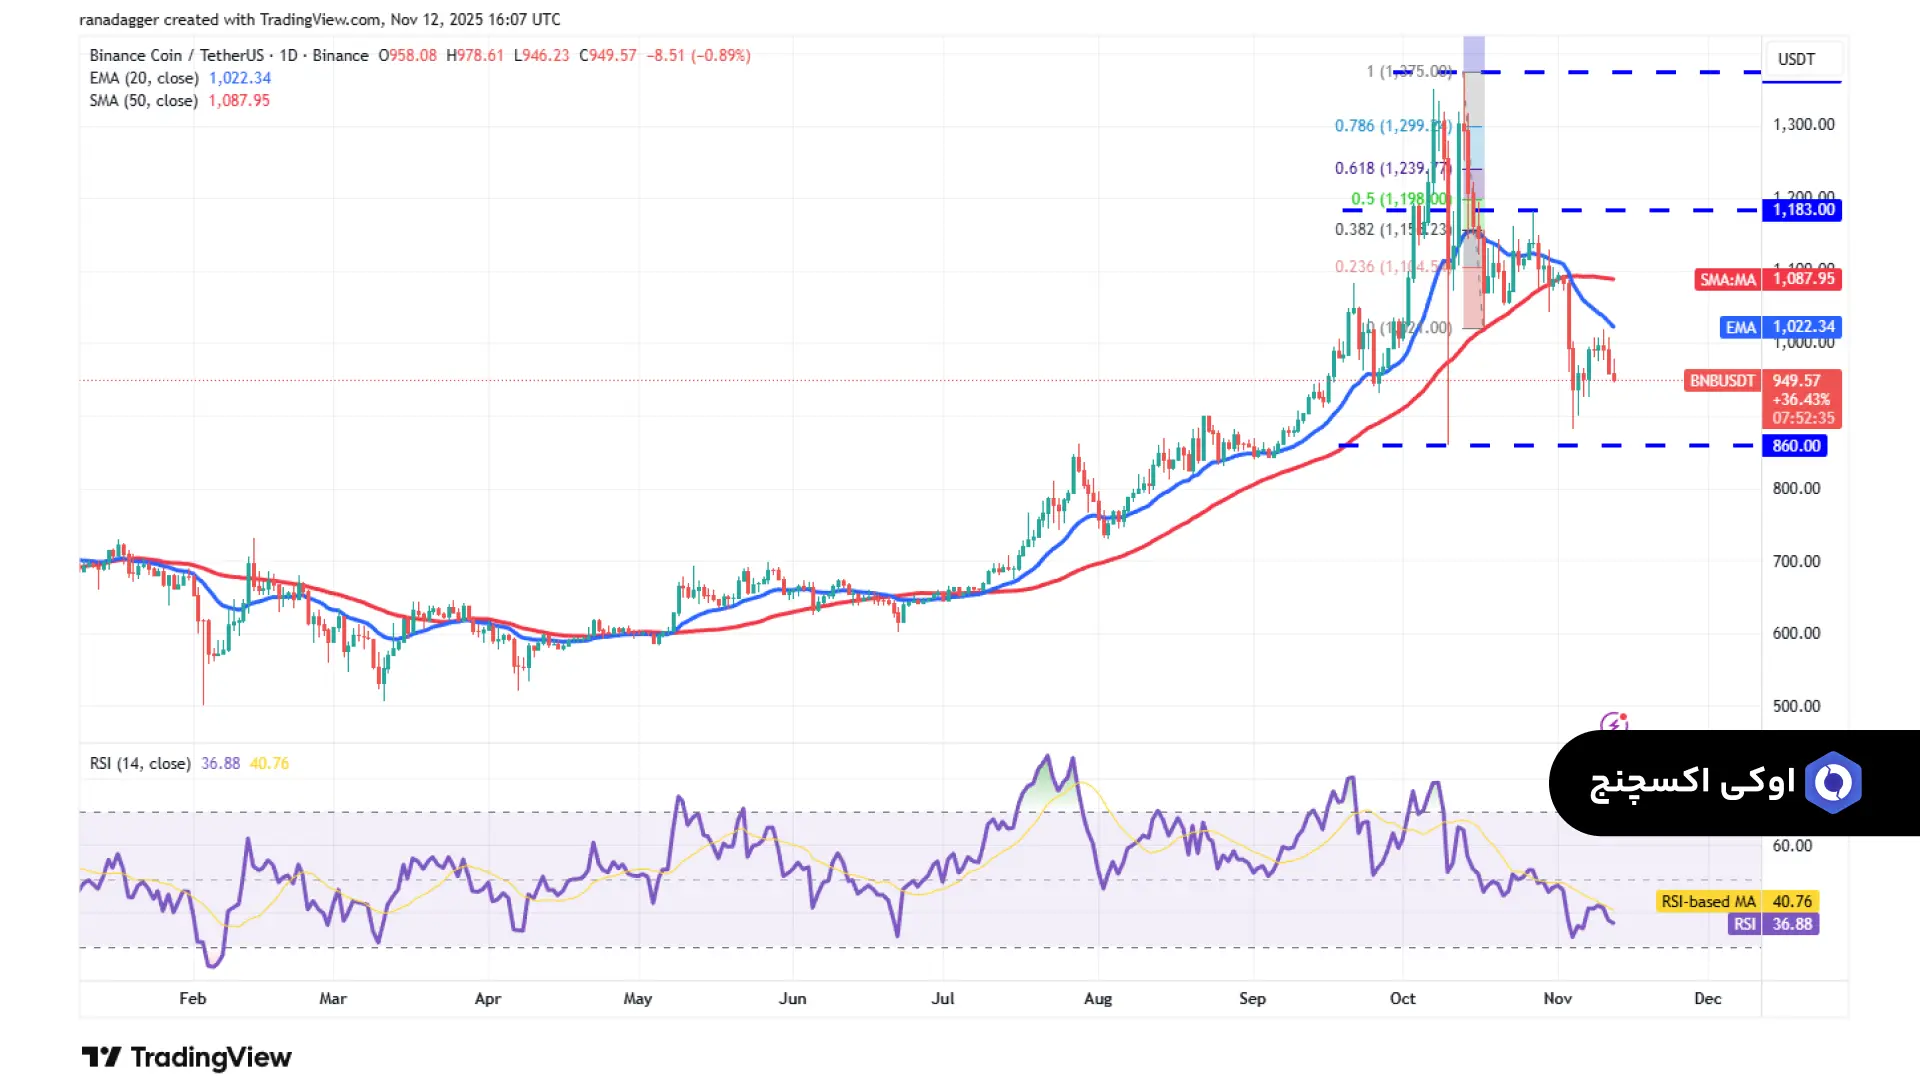Viewport: 1920px width, 1080px height.
Task: Select the EMA (20, close) legend
Action: (144, 78)
